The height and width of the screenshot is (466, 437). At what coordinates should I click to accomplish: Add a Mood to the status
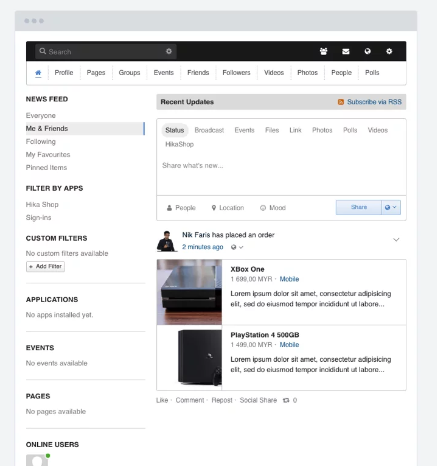click(273, 208)
